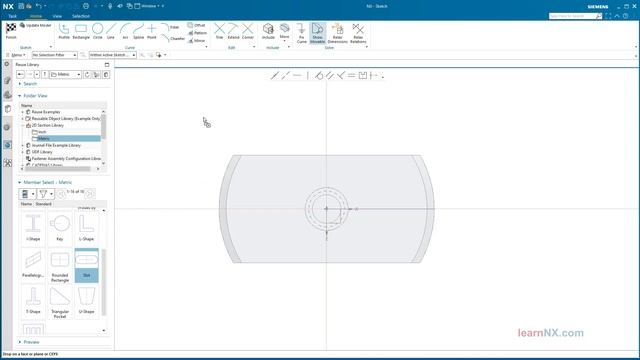640x360 pixels.
Task: Select Reusable Object Library tree item
Action: click(x=65, y=118)
